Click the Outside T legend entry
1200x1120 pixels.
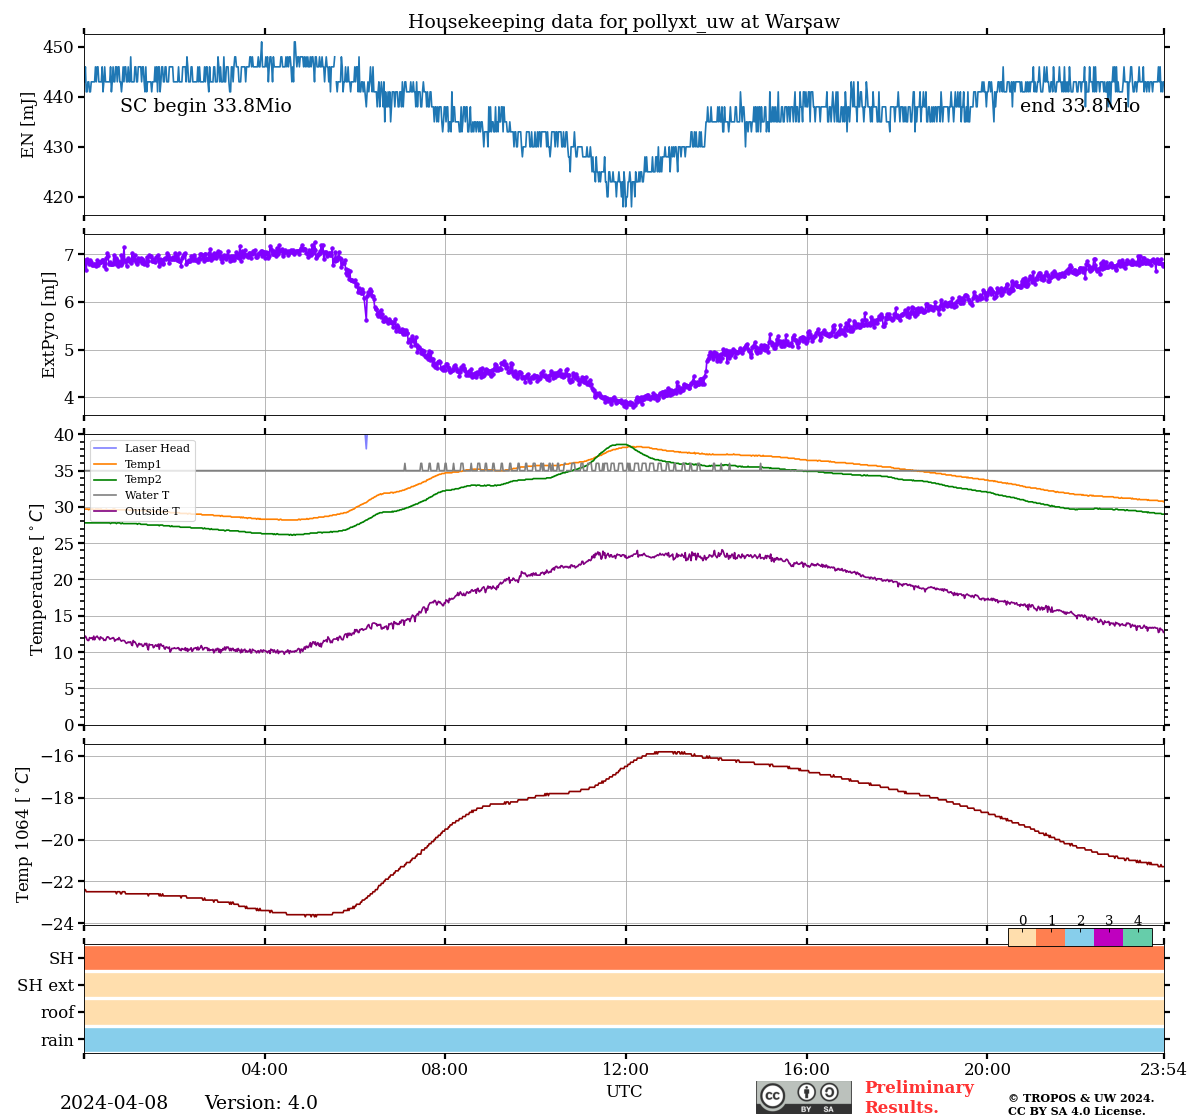point(137,511)
